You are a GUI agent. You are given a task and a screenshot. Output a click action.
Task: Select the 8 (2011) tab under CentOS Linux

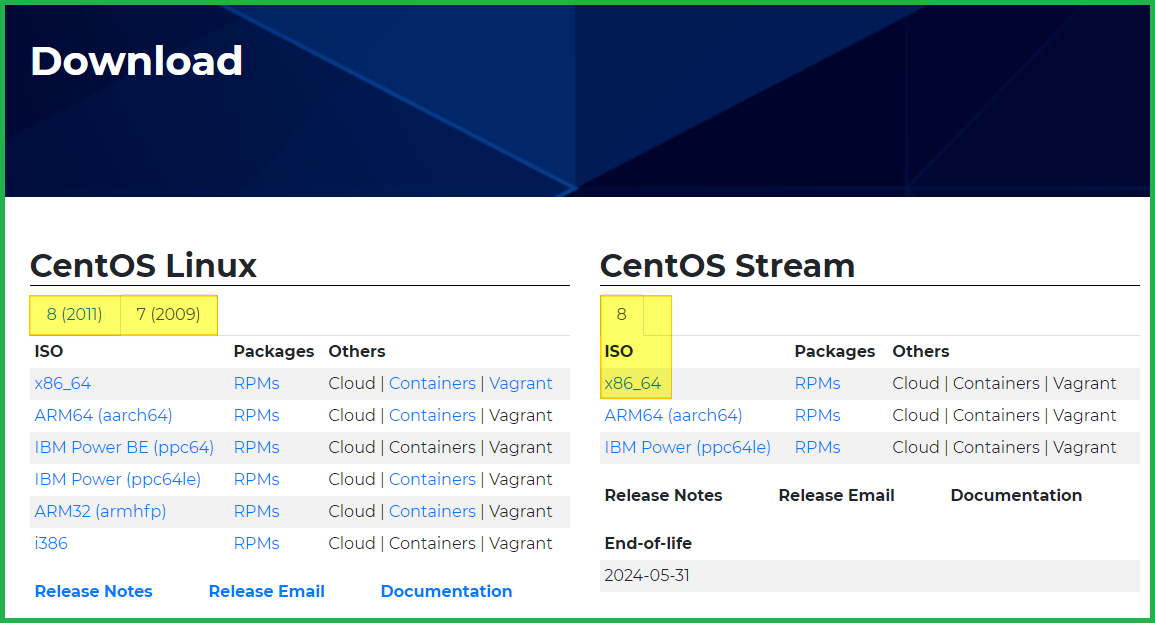(x=74, y=314)
